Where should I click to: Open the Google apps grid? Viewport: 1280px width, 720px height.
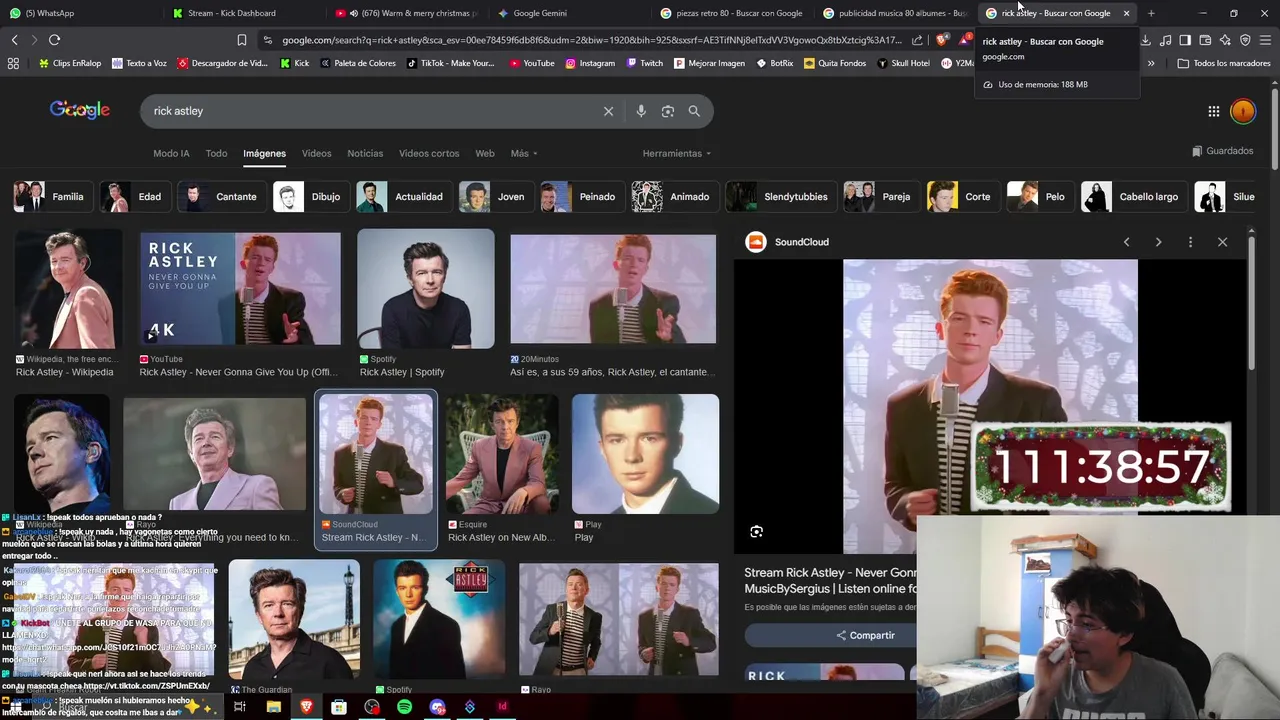[x=1213, y=112]
